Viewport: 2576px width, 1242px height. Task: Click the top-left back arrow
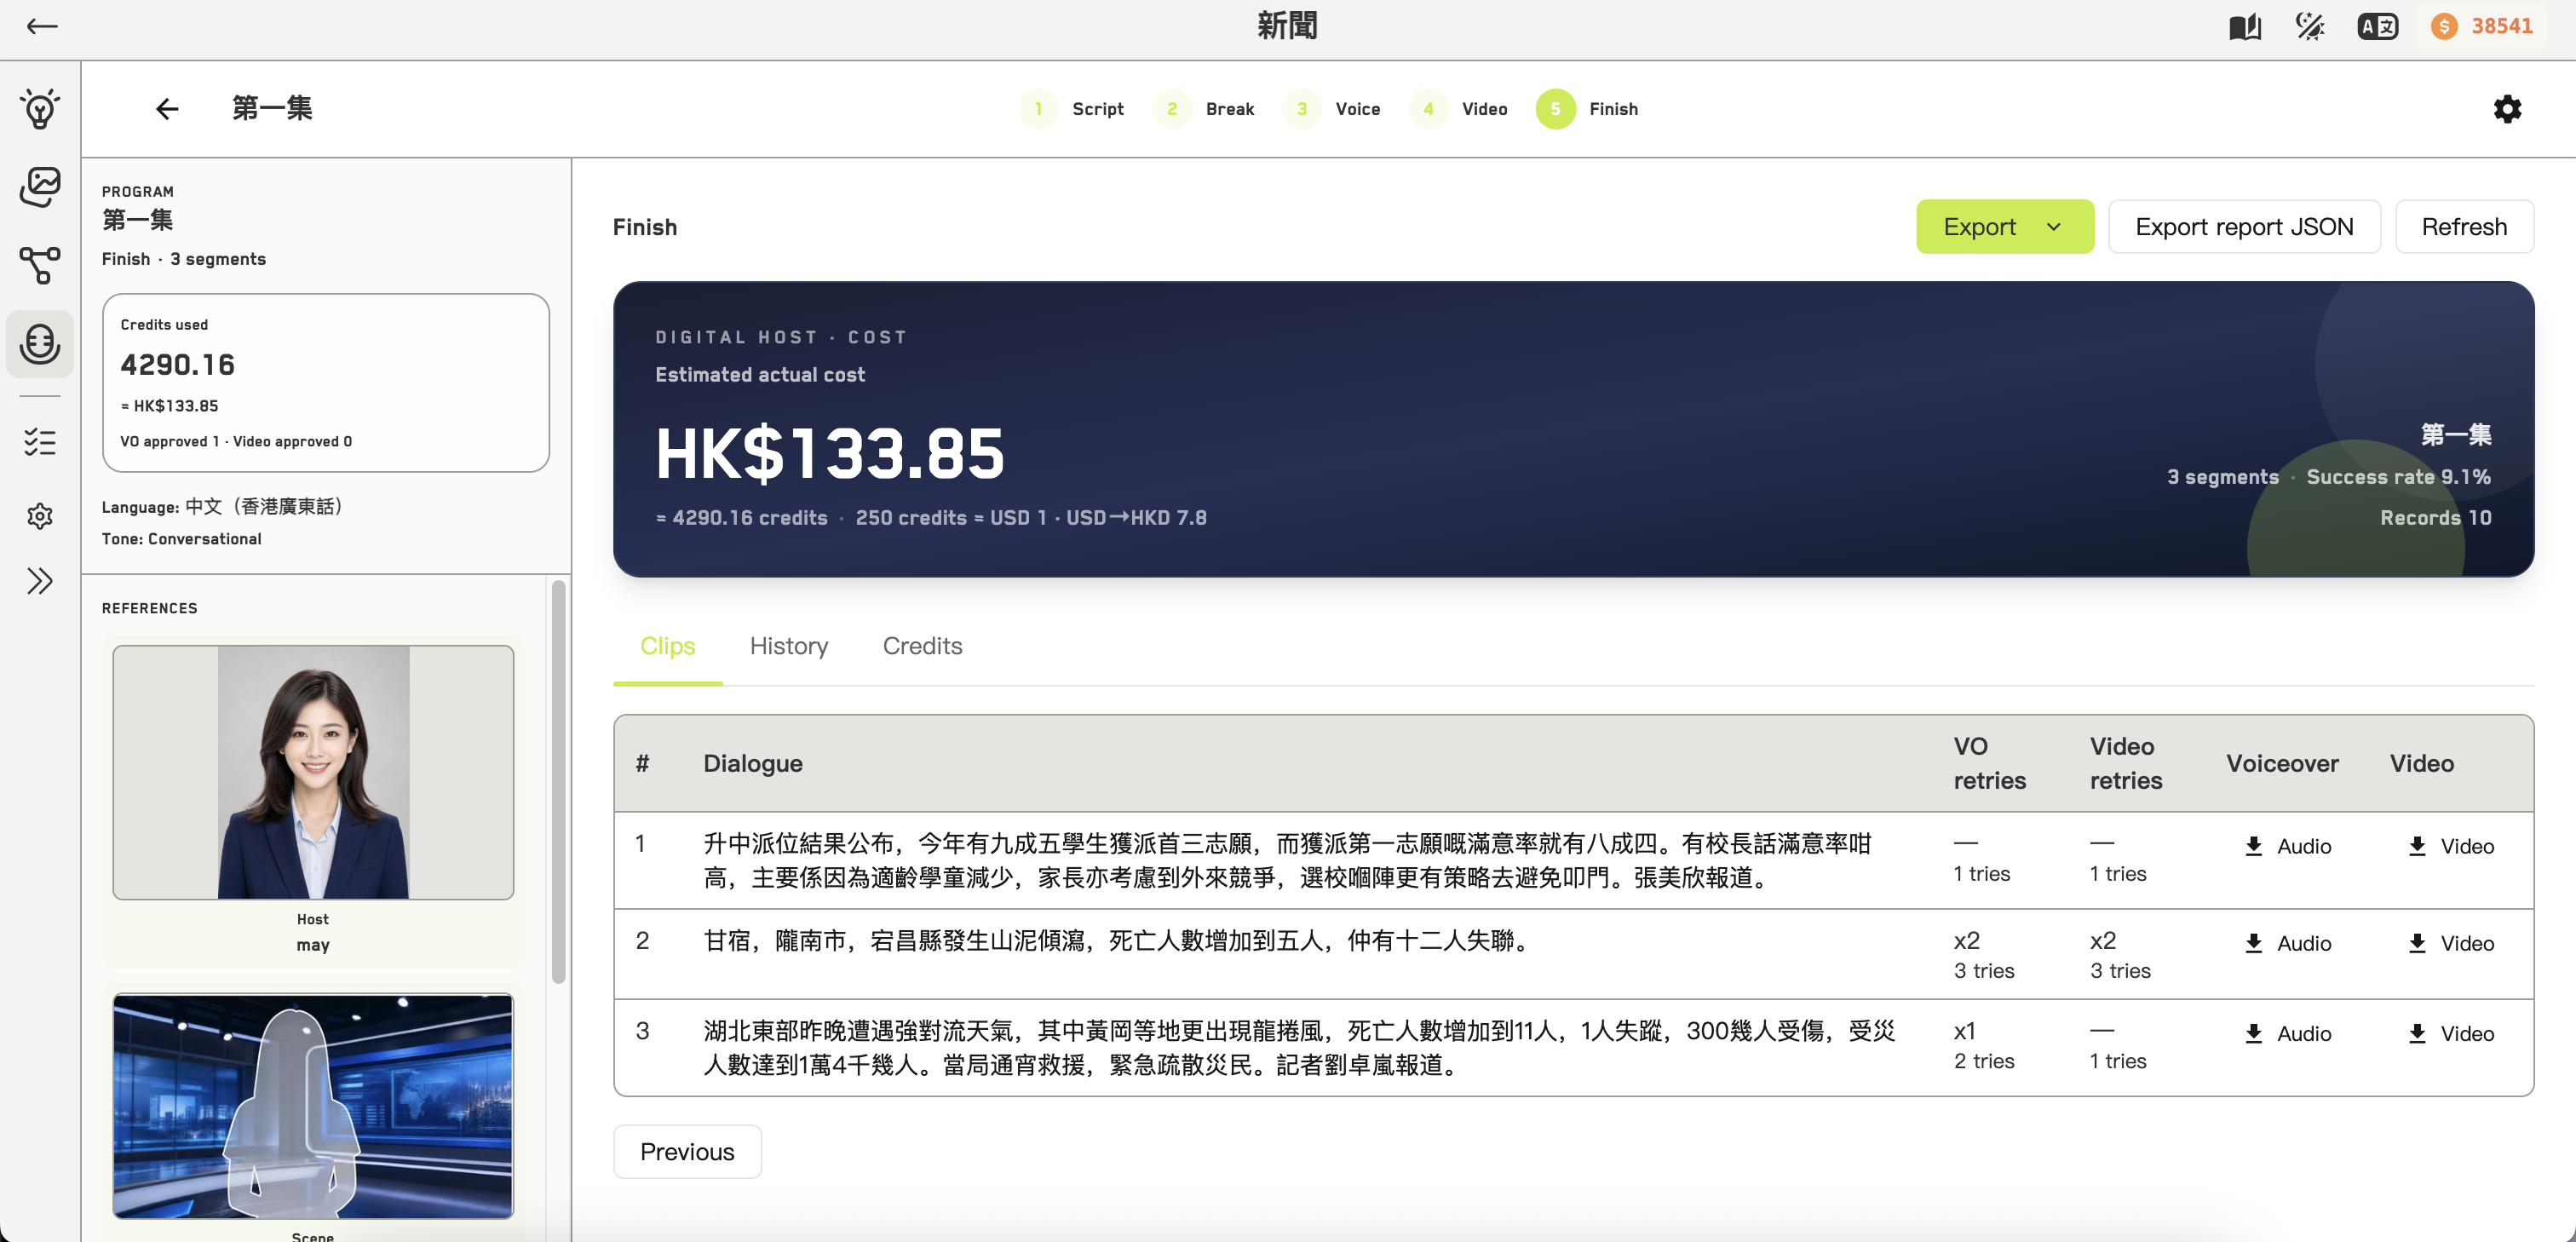[x=42, y=27]
